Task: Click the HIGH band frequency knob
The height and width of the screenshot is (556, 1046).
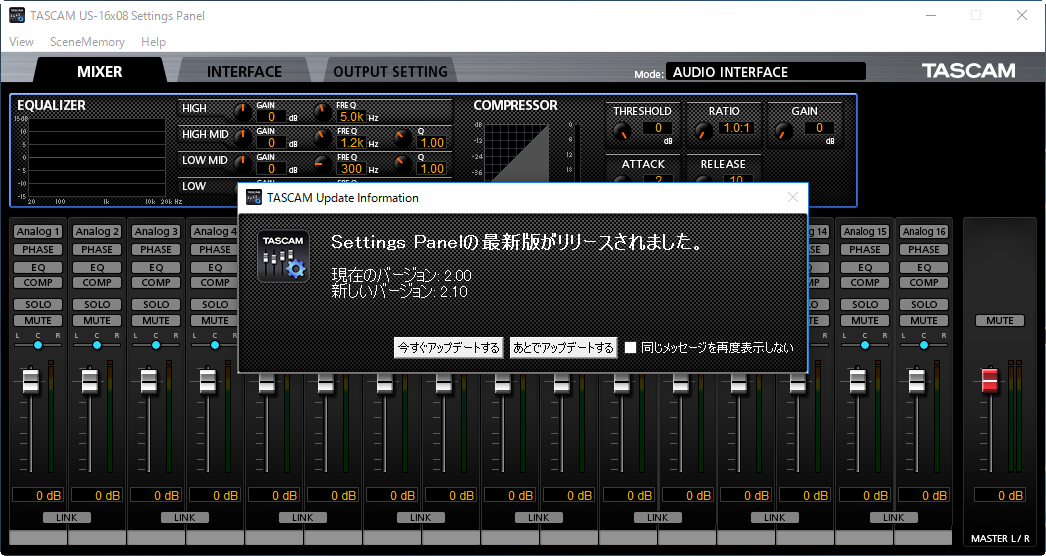Action: (323, 112)
